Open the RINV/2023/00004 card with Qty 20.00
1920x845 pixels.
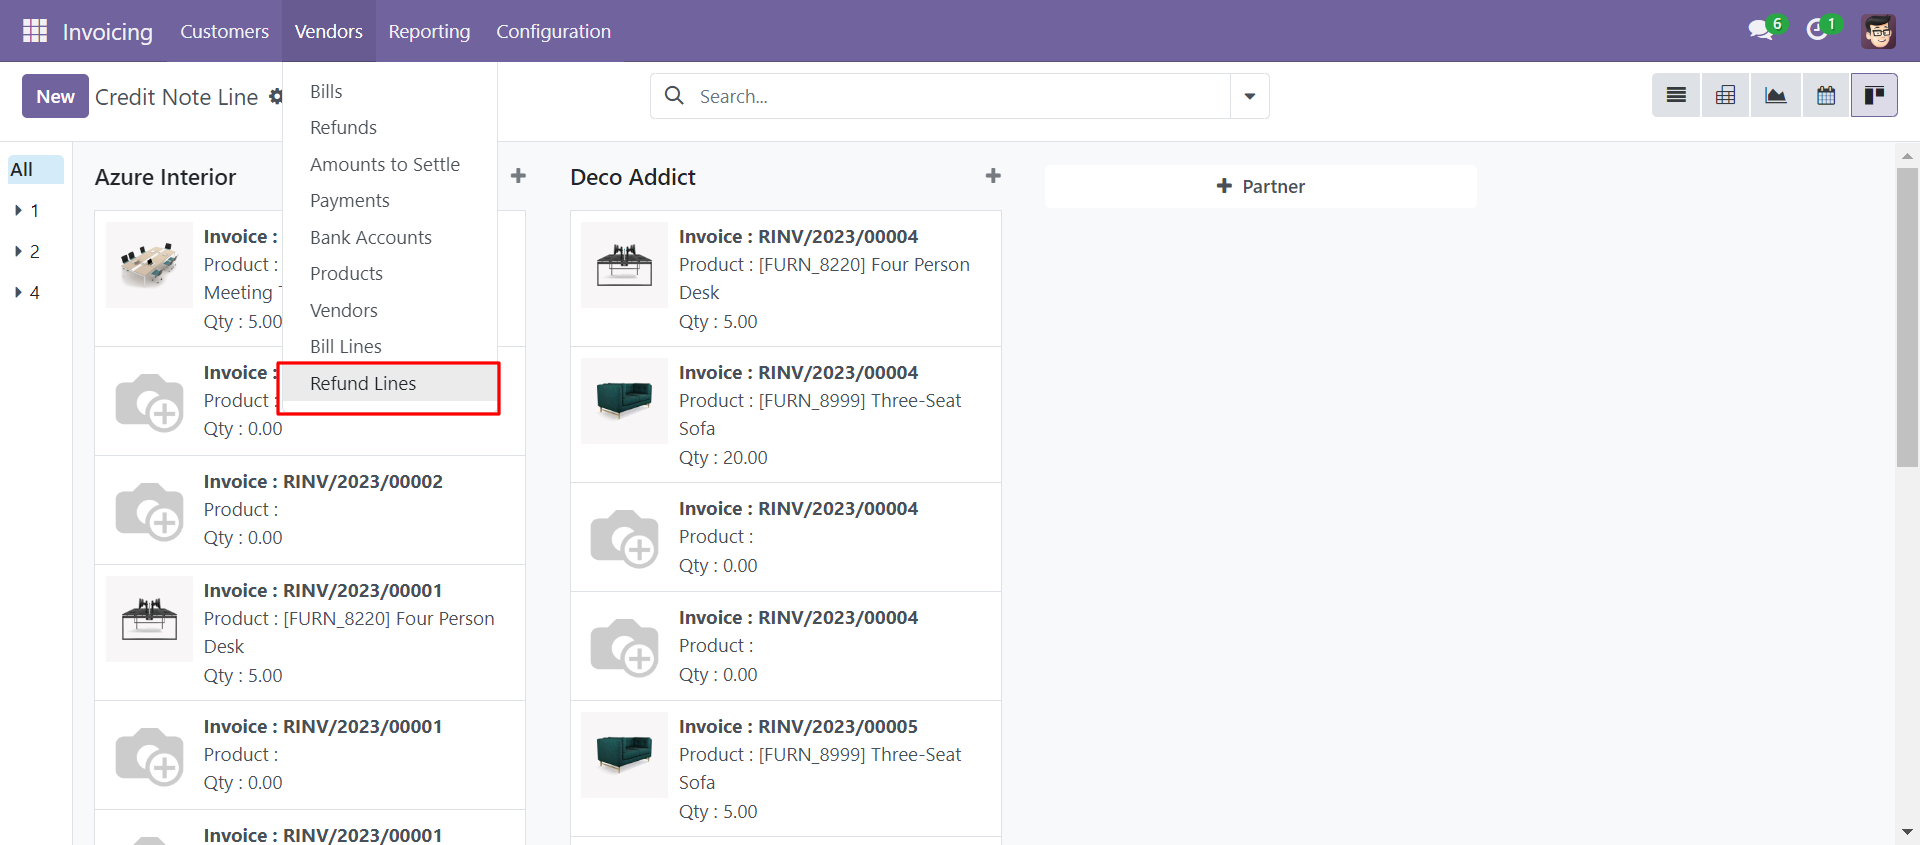tap(785, 414)
